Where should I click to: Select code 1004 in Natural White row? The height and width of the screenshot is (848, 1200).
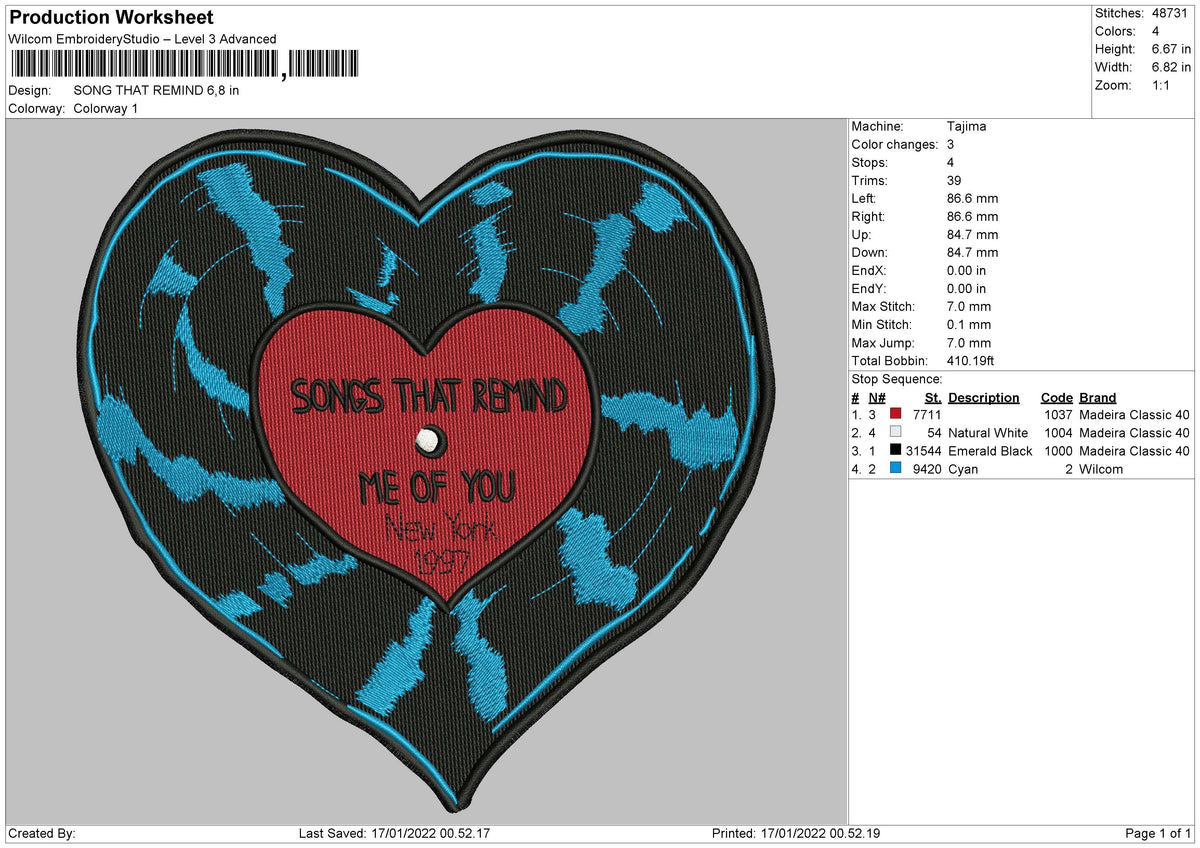click(x=1058, y=433)
